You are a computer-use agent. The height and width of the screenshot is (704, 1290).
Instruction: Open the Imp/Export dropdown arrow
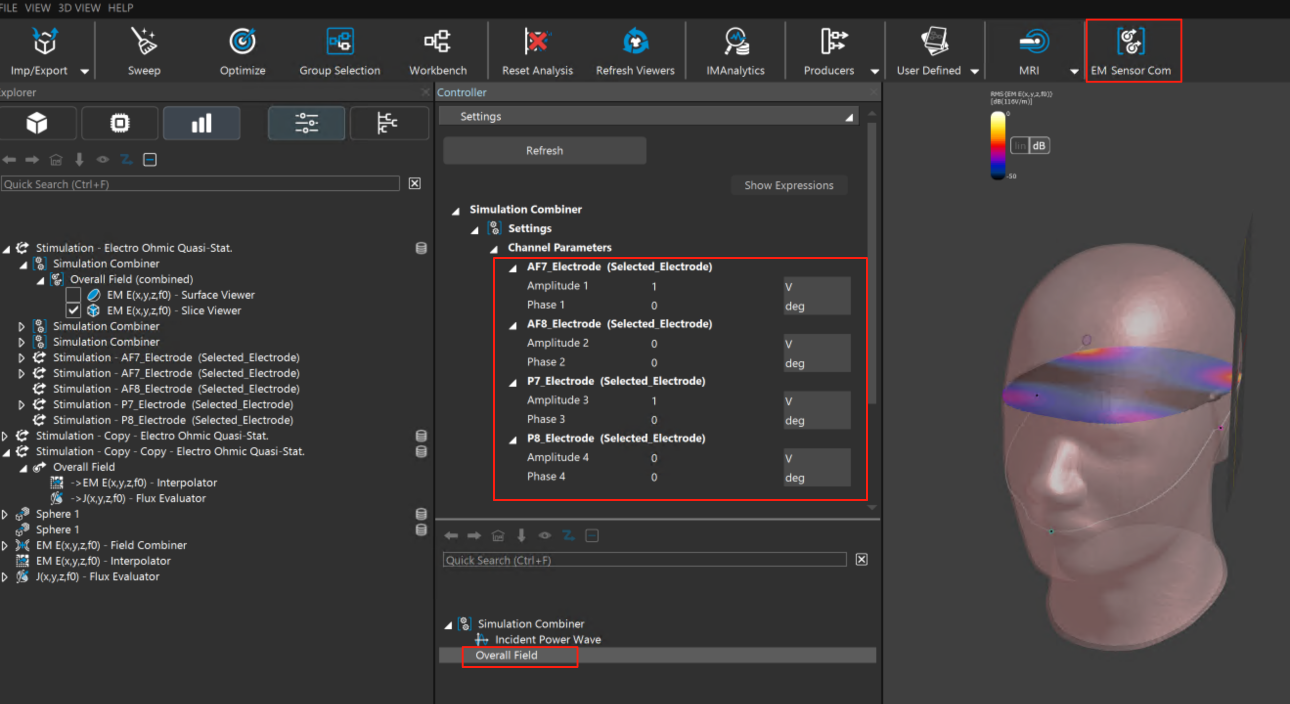point(85,72)
